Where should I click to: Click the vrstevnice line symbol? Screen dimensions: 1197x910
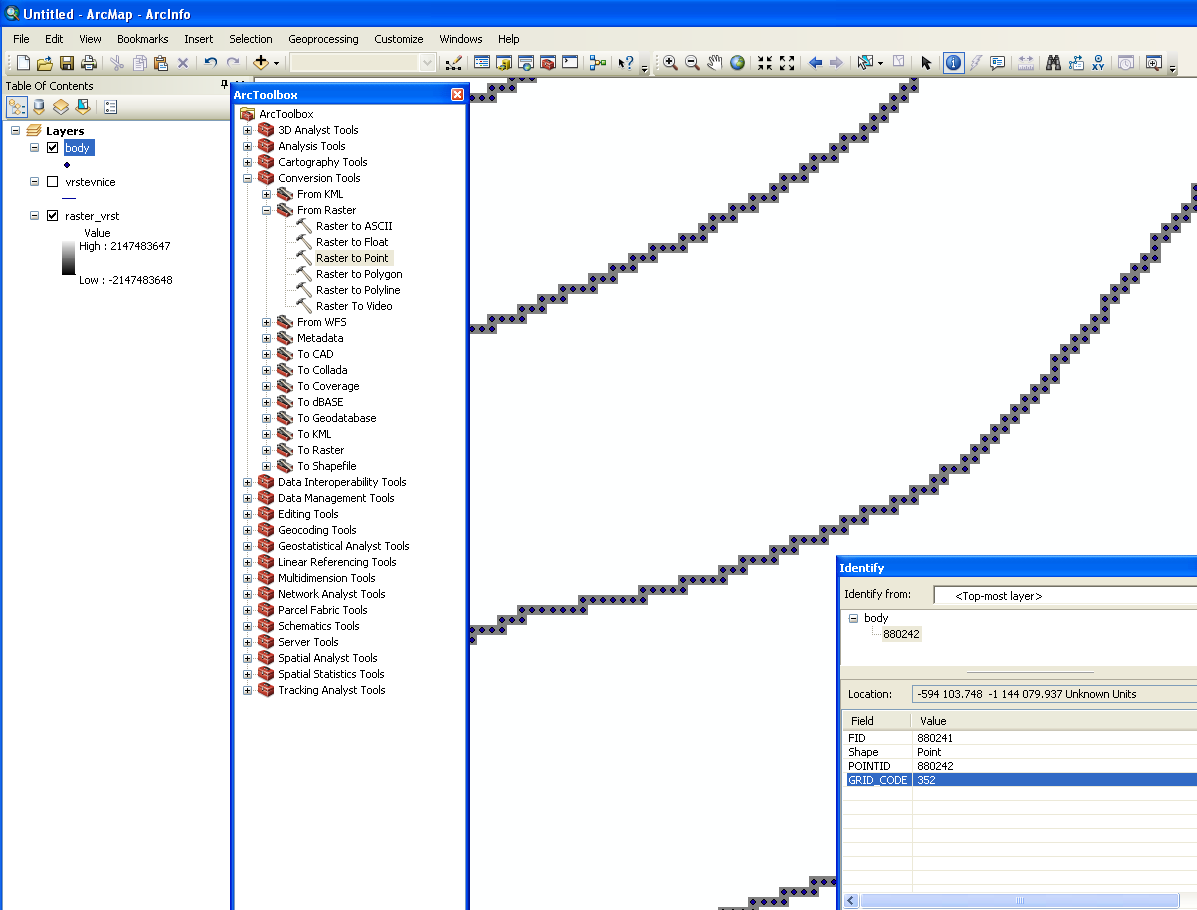68,198
